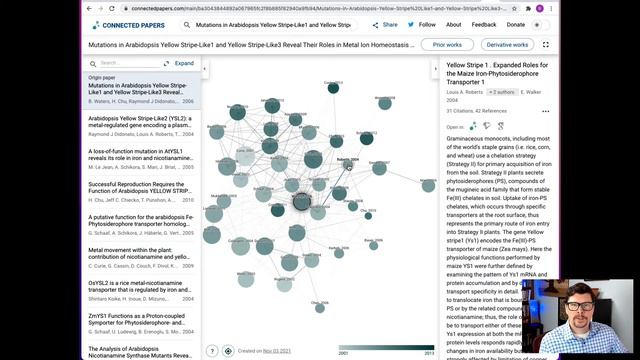The height and width of the screenshot is (360, 640).
Task: Click author E. Walker
Action: click(531, 92)
